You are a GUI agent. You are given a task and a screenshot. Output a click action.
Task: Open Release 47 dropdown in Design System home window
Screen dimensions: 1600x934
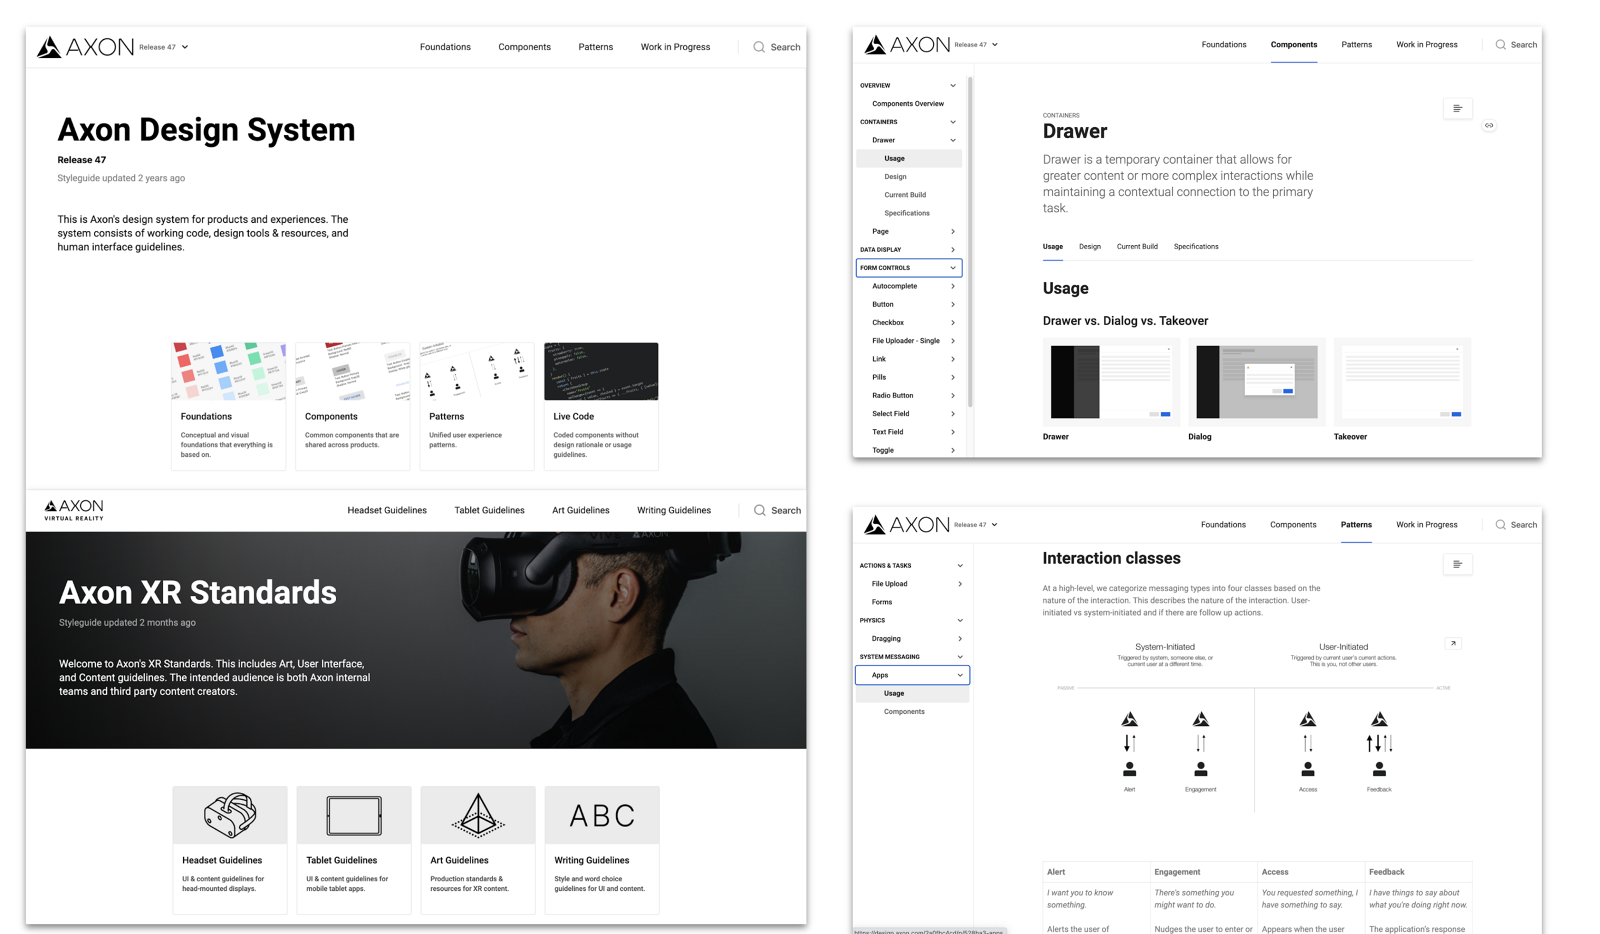(x=164, y=47)
